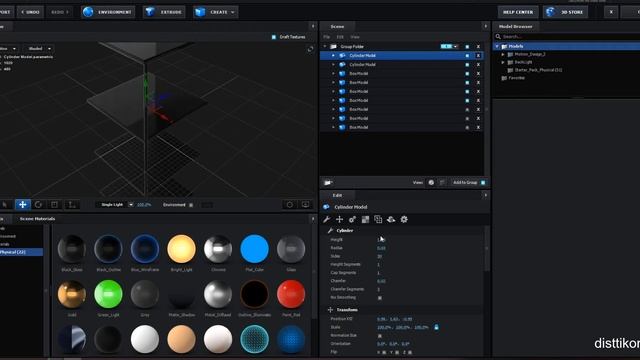Select the Flat_Color blue material
The height and width of the screenshot is (360, 640).
[254, 249]
